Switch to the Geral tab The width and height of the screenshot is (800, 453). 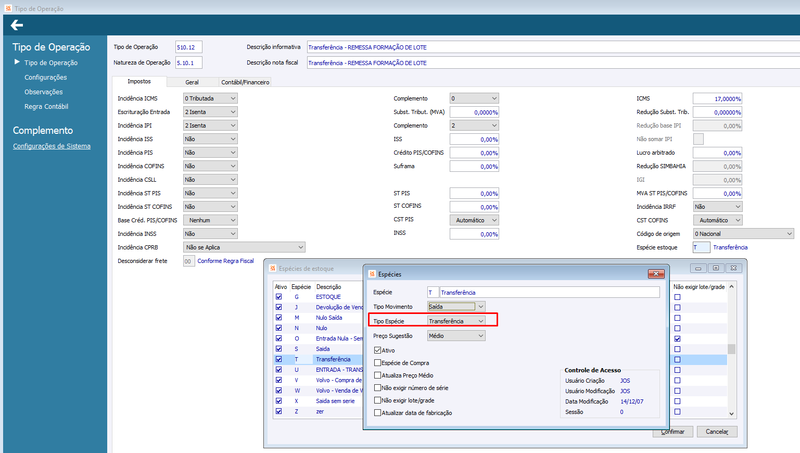point(191,82)
